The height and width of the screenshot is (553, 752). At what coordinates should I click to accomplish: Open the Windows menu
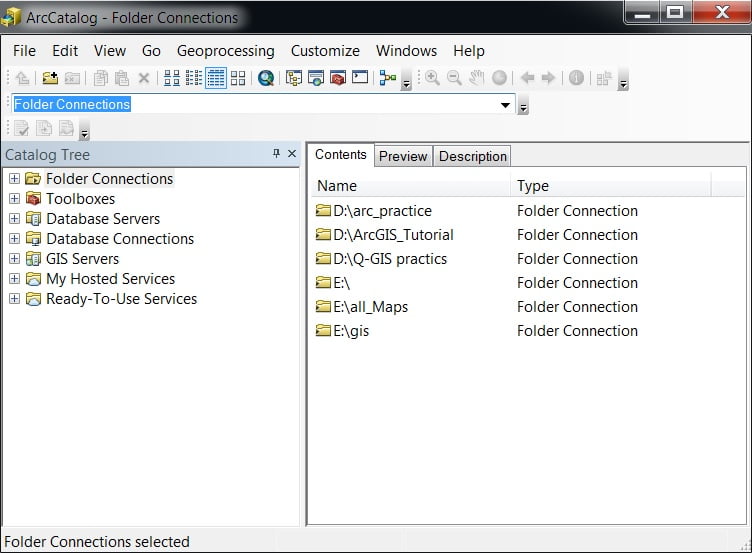406,51
